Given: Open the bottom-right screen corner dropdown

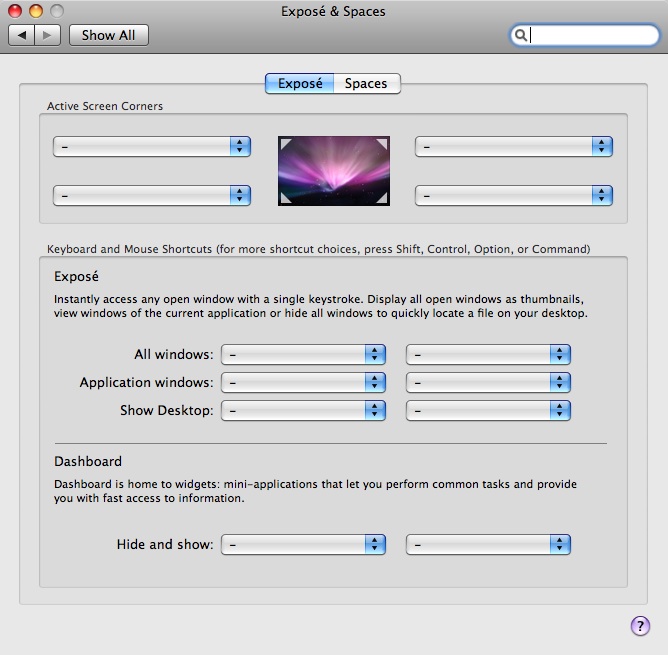Looking at the screenshot, I should [x=514, y=195].
